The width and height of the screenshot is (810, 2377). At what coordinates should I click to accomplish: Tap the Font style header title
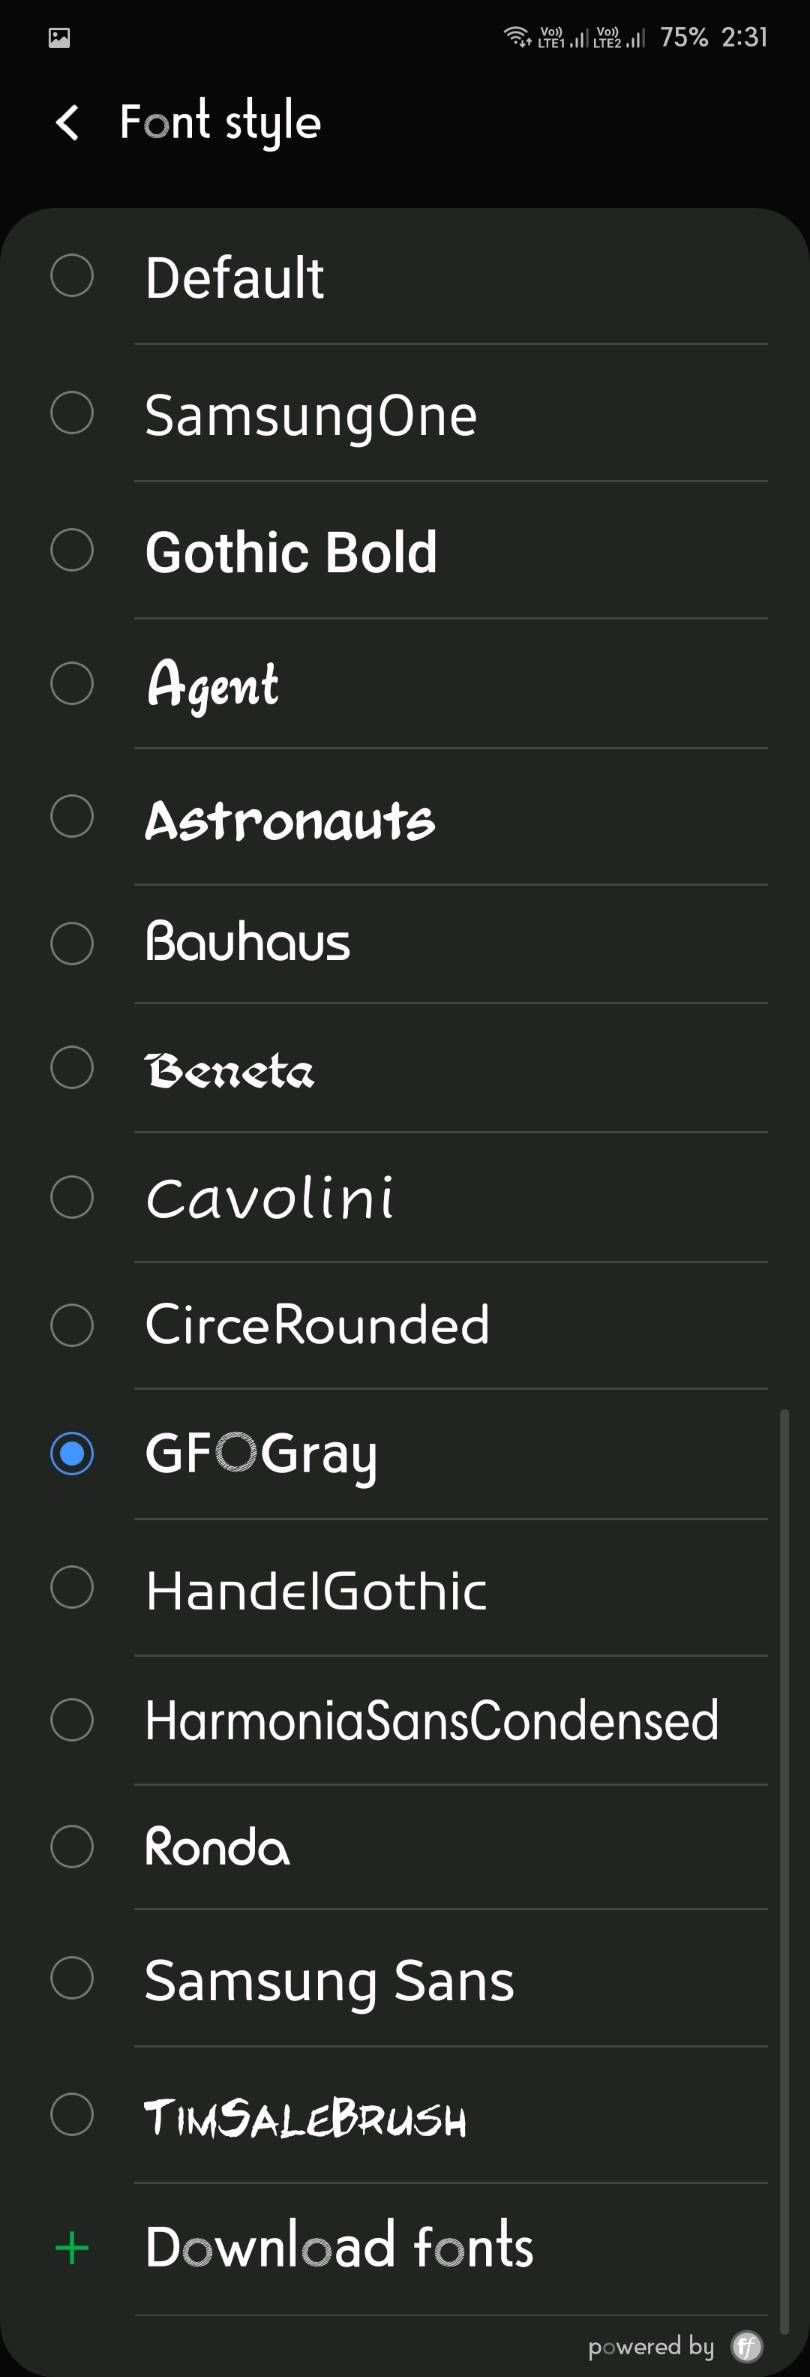tap(220, 122)
